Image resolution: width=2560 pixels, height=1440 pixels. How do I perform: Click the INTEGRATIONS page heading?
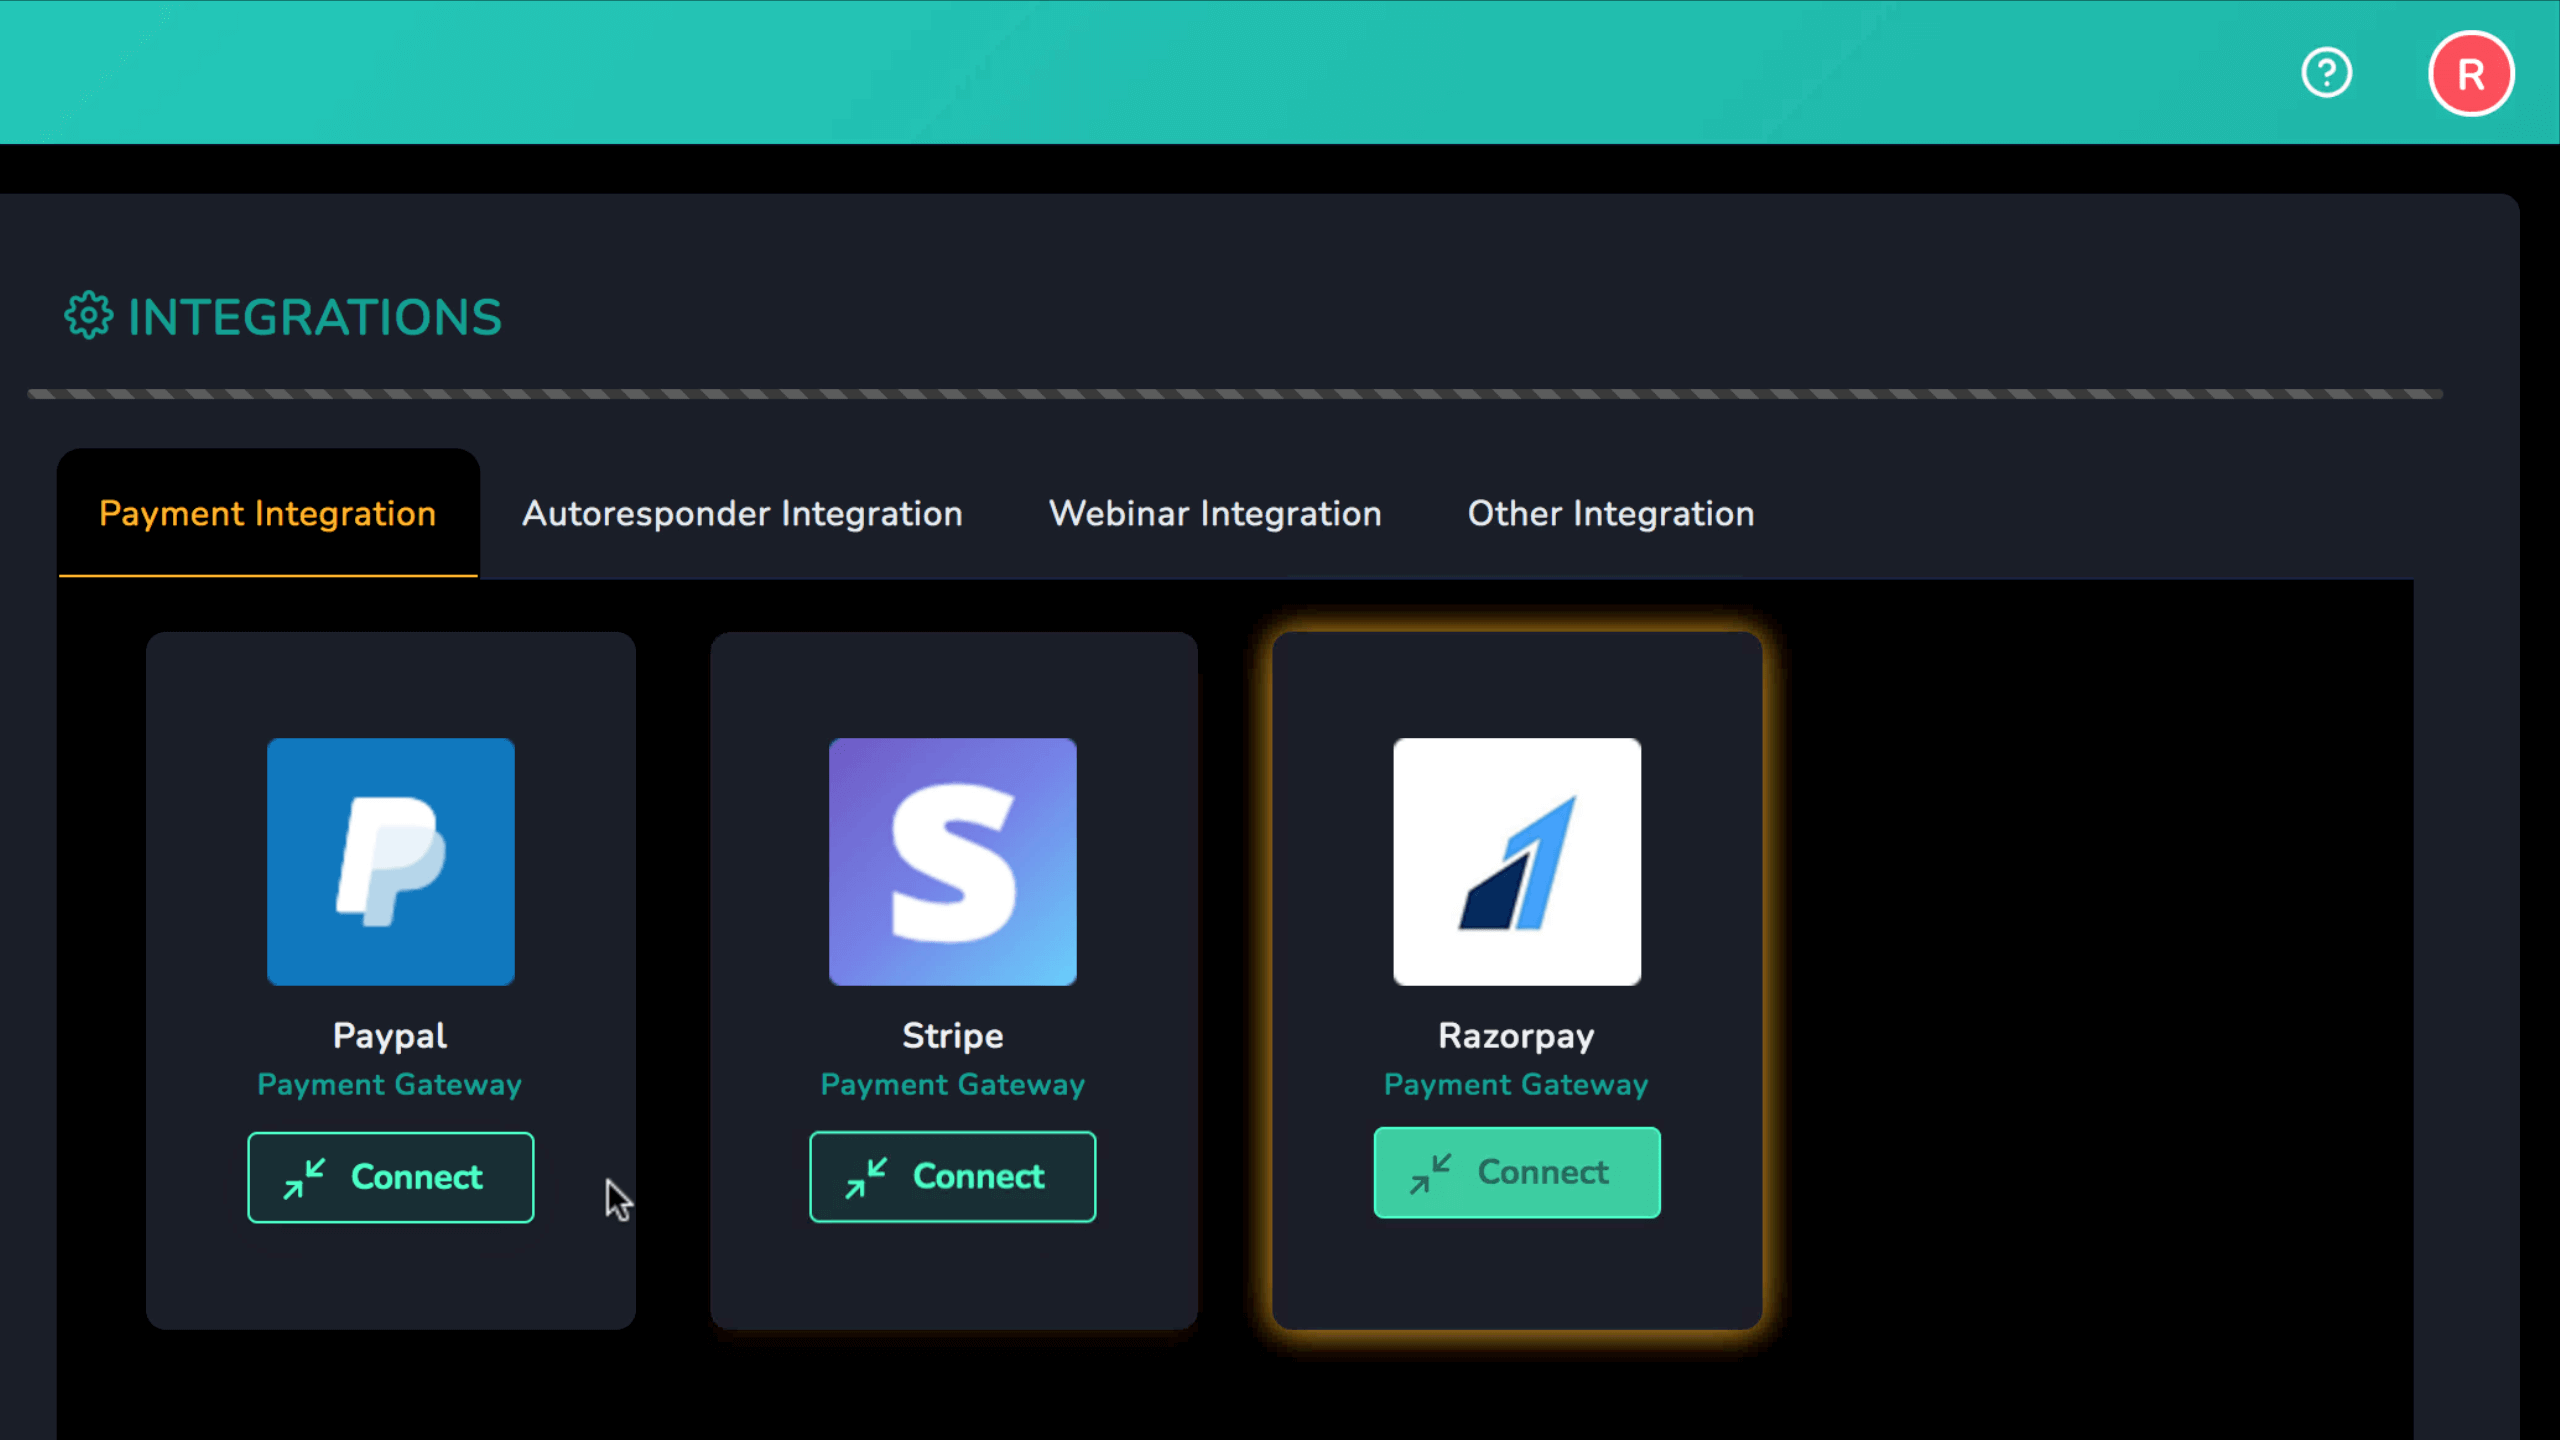[x=314, y=317]
